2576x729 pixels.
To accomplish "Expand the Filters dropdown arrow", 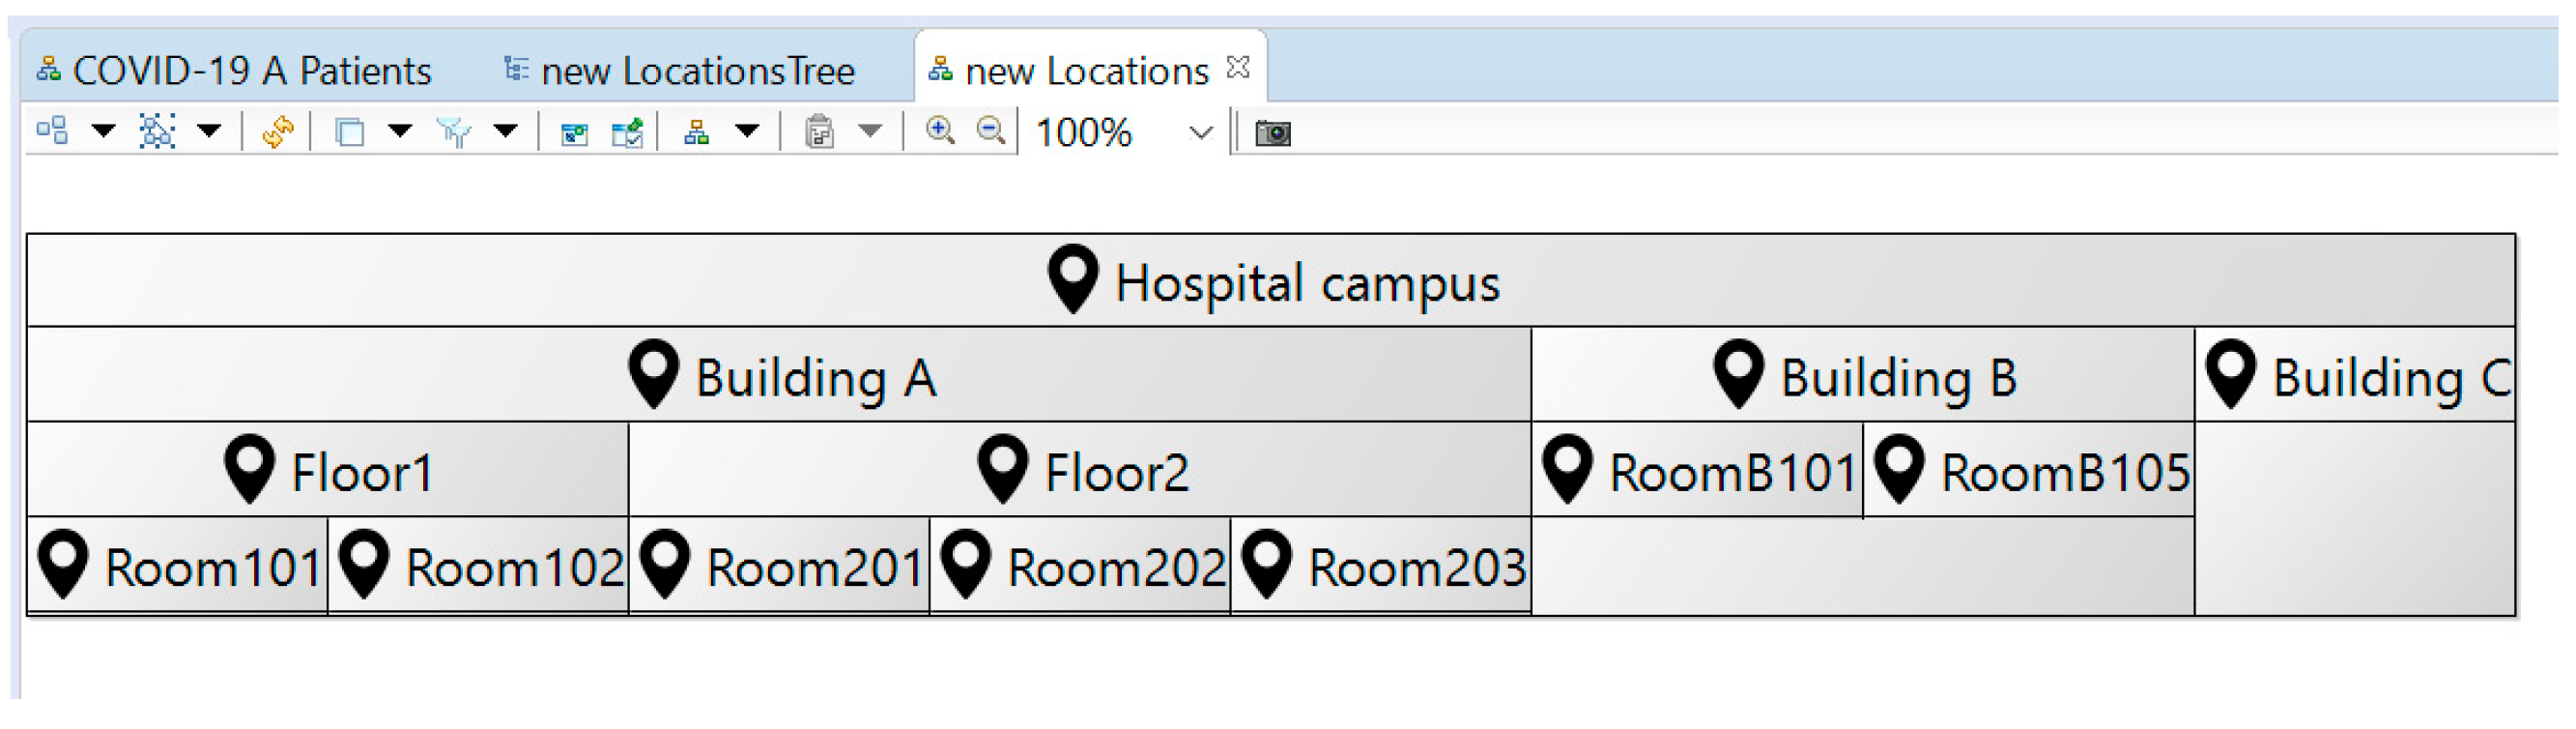I will (506, 131).
